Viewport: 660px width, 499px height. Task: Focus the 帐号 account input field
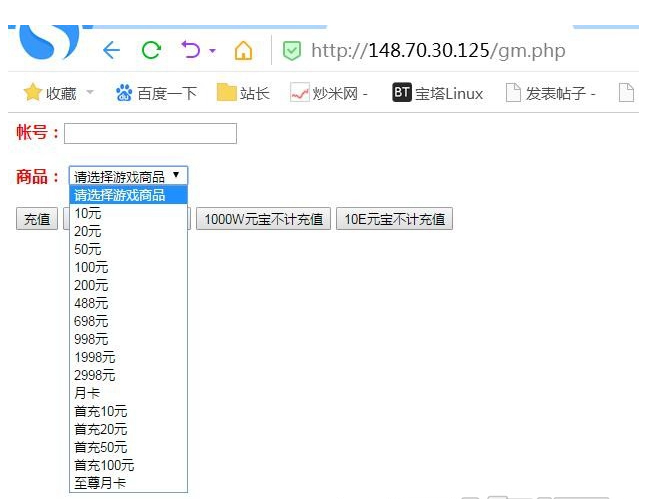(x=150, y=133)
